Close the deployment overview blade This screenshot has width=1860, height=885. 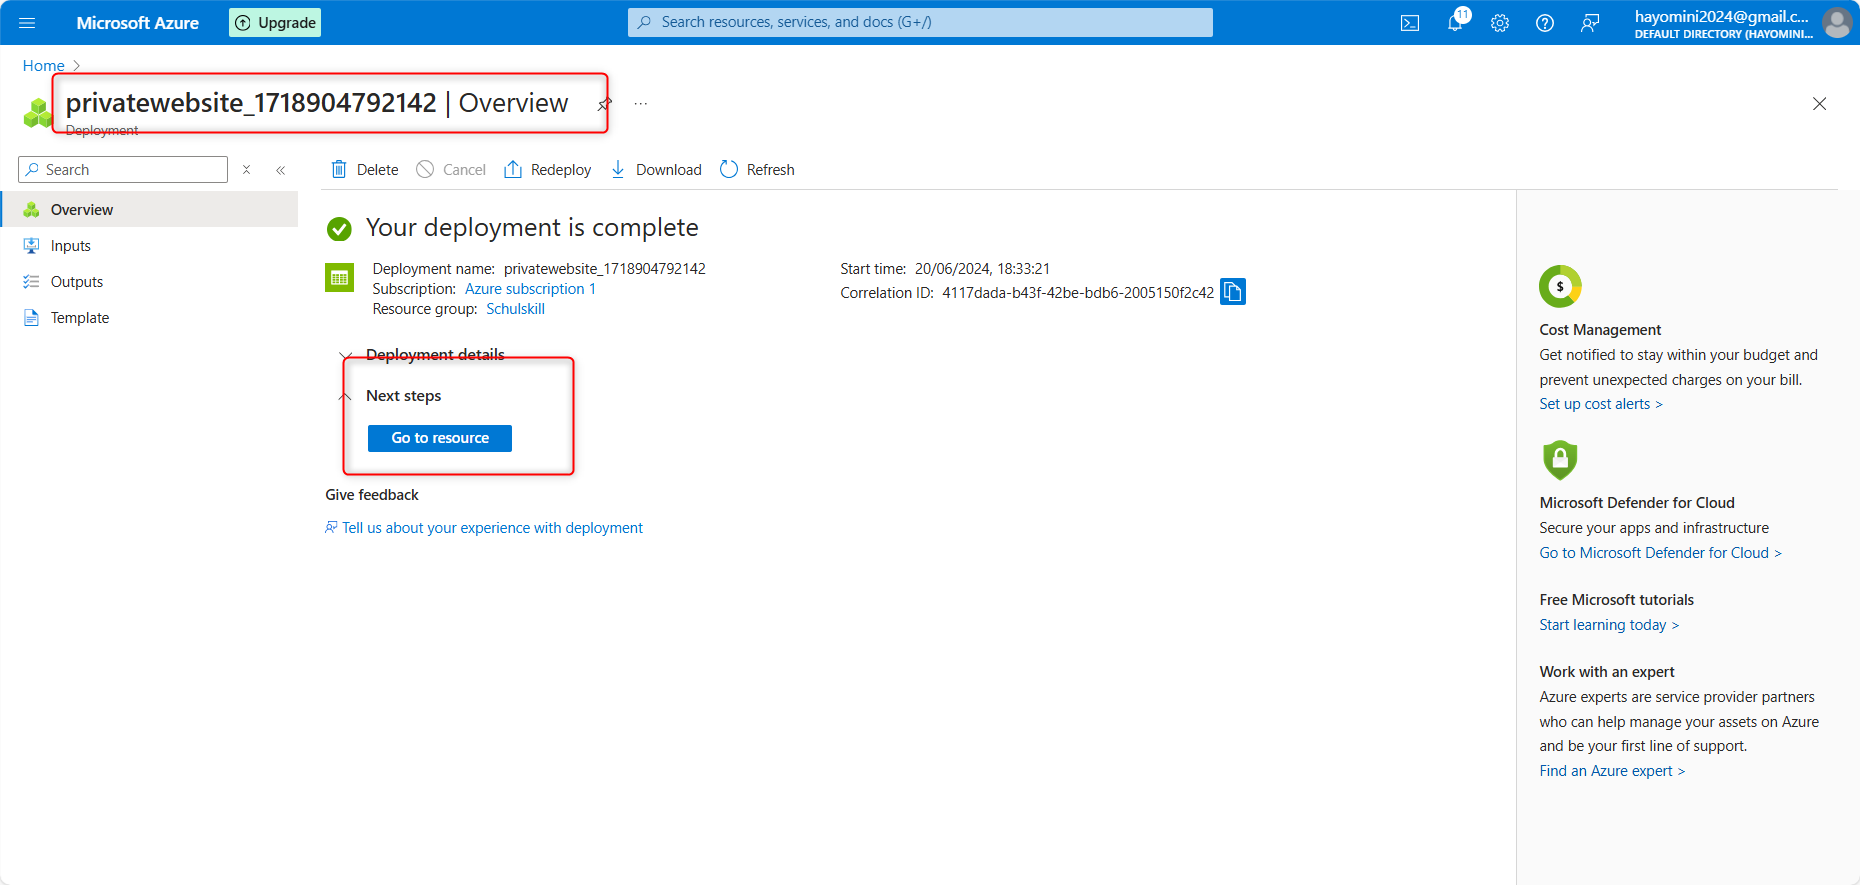point(1820,104)
